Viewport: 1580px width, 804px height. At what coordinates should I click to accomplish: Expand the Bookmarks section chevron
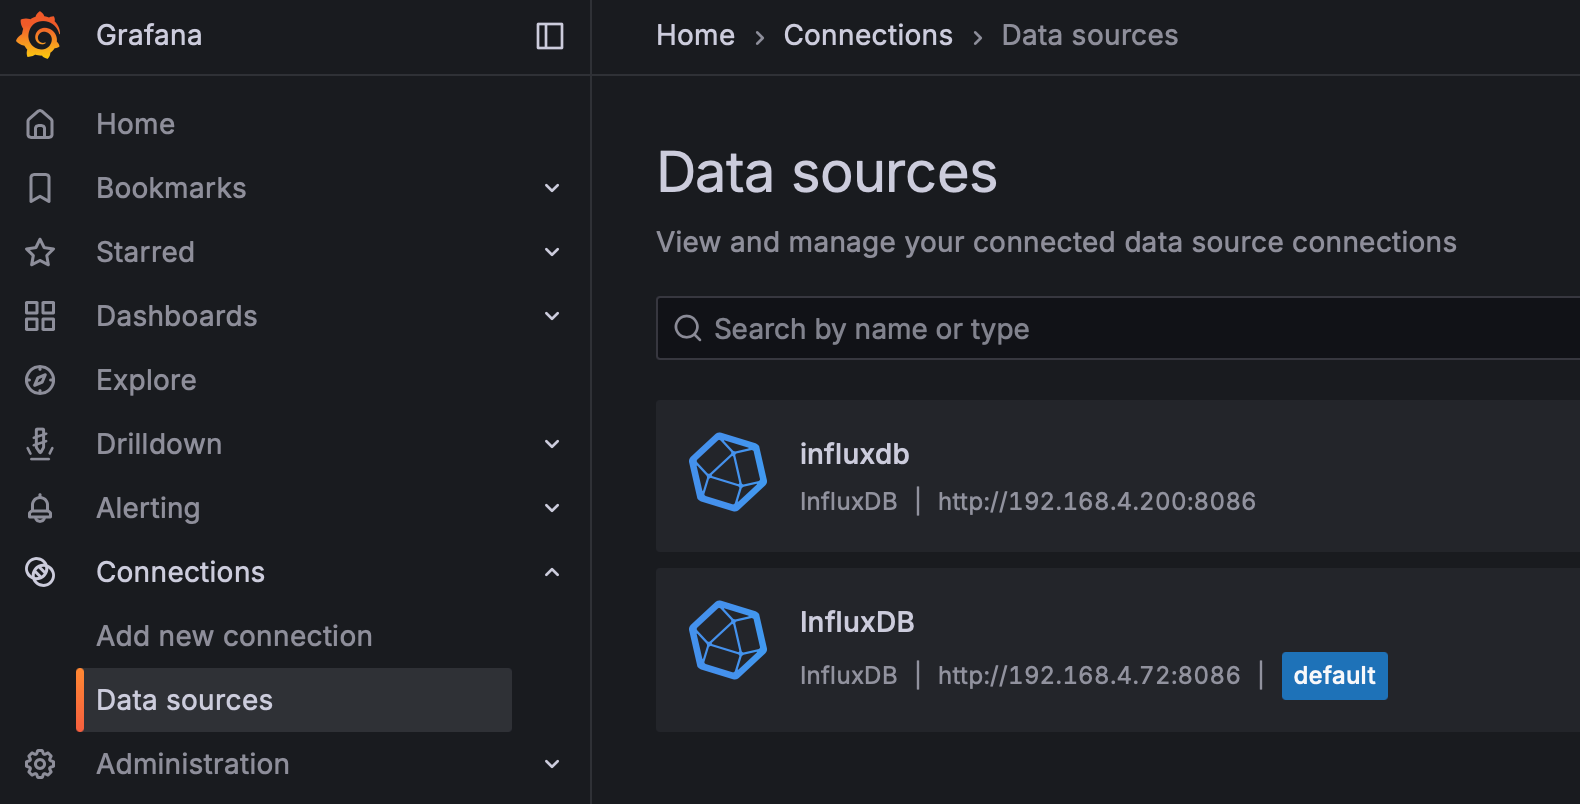(552, 188)
